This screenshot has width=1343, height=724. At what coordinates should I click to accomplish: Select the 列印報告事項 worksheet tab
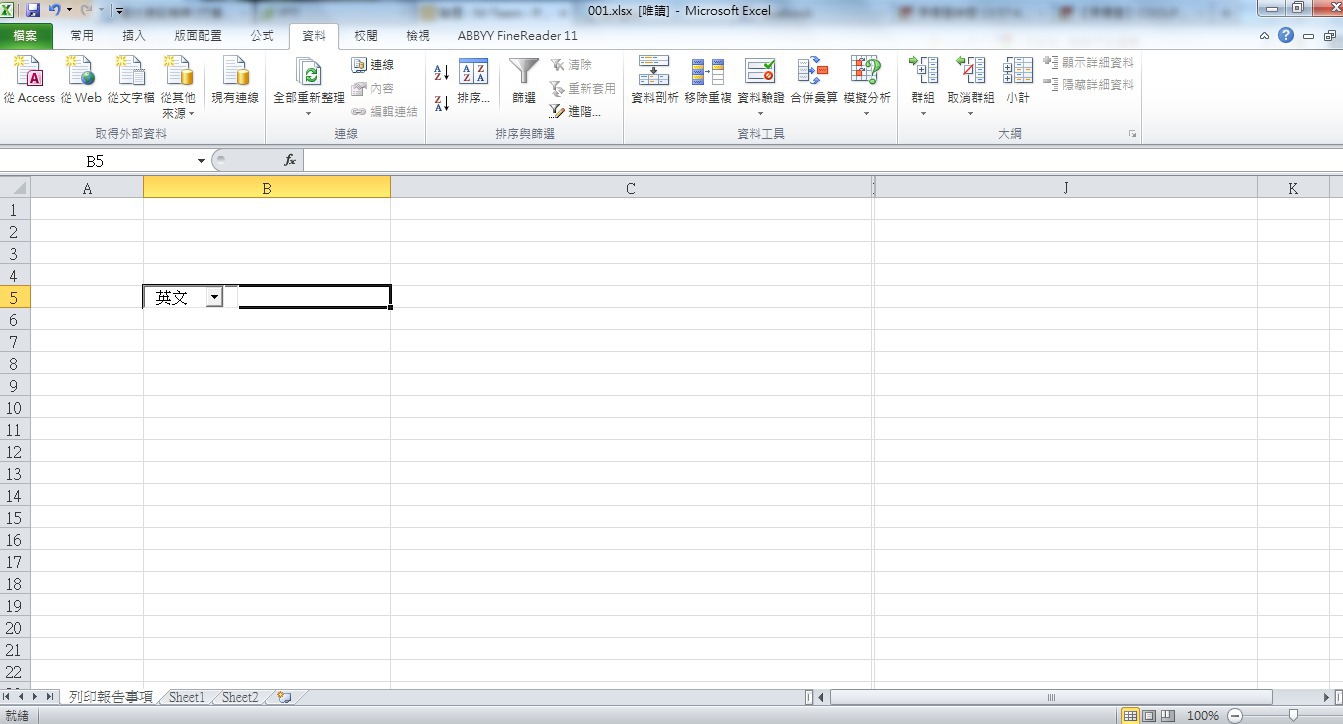click(x=111, y=697)
